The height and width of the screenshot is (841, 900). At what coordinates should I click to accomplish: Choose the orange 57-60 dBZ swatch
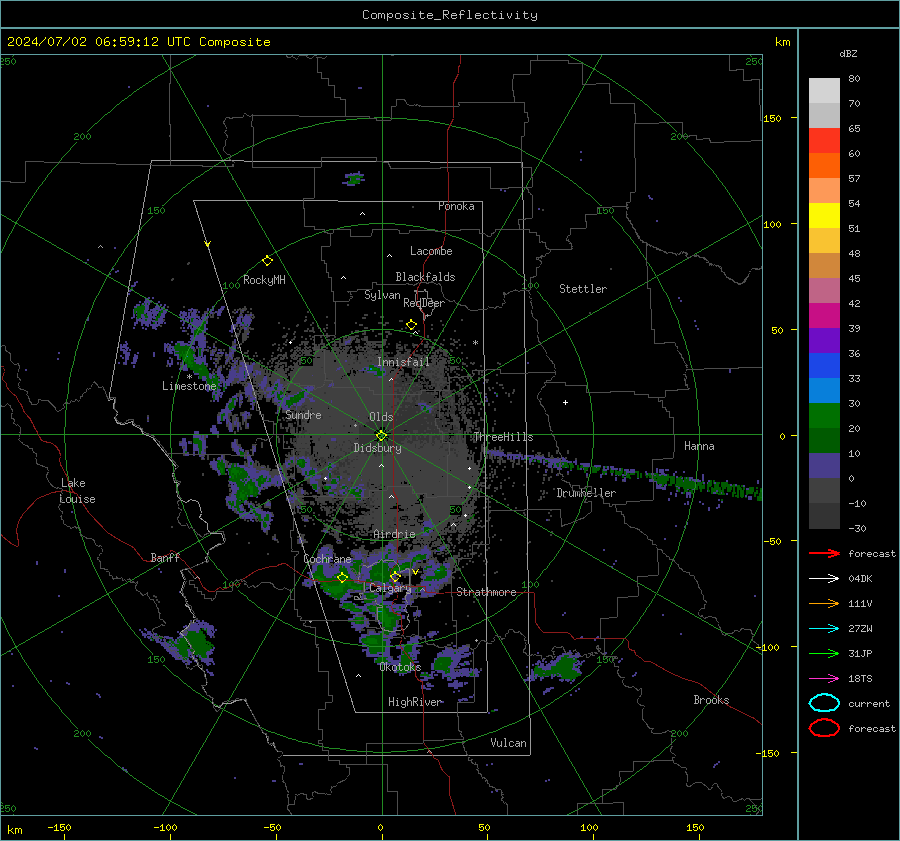(824, 166)
